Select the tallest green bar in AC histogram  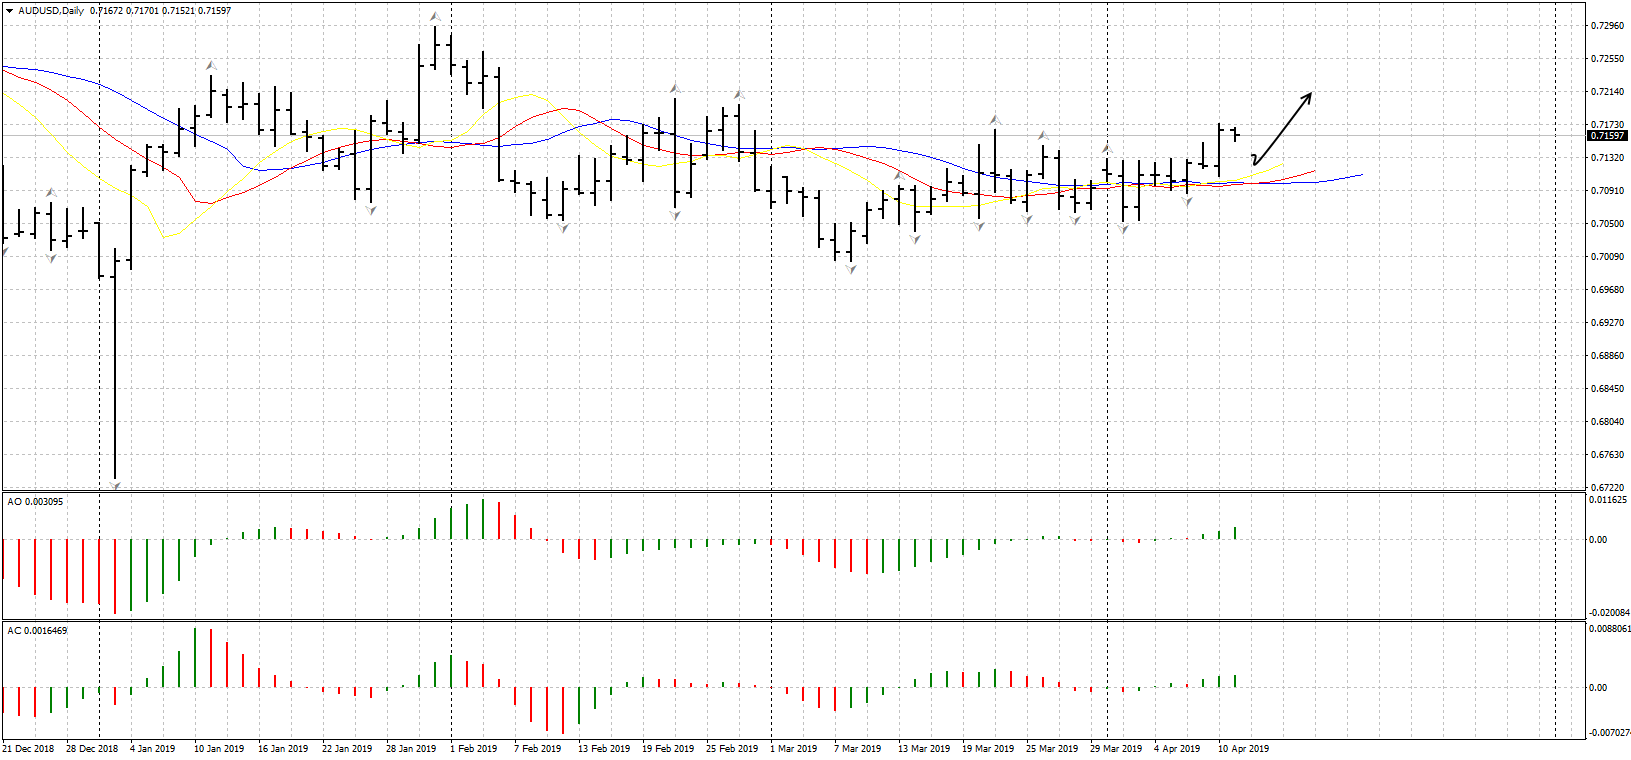[x=195, y=657]
